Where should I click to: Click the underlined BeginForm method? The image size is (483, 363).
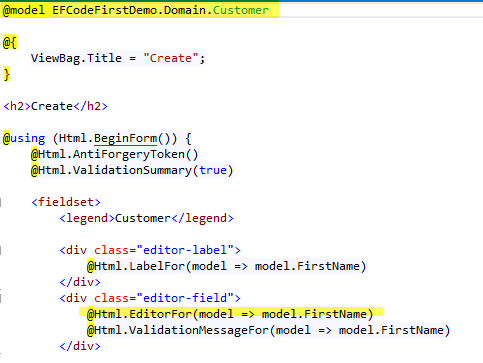pos(125,138)
